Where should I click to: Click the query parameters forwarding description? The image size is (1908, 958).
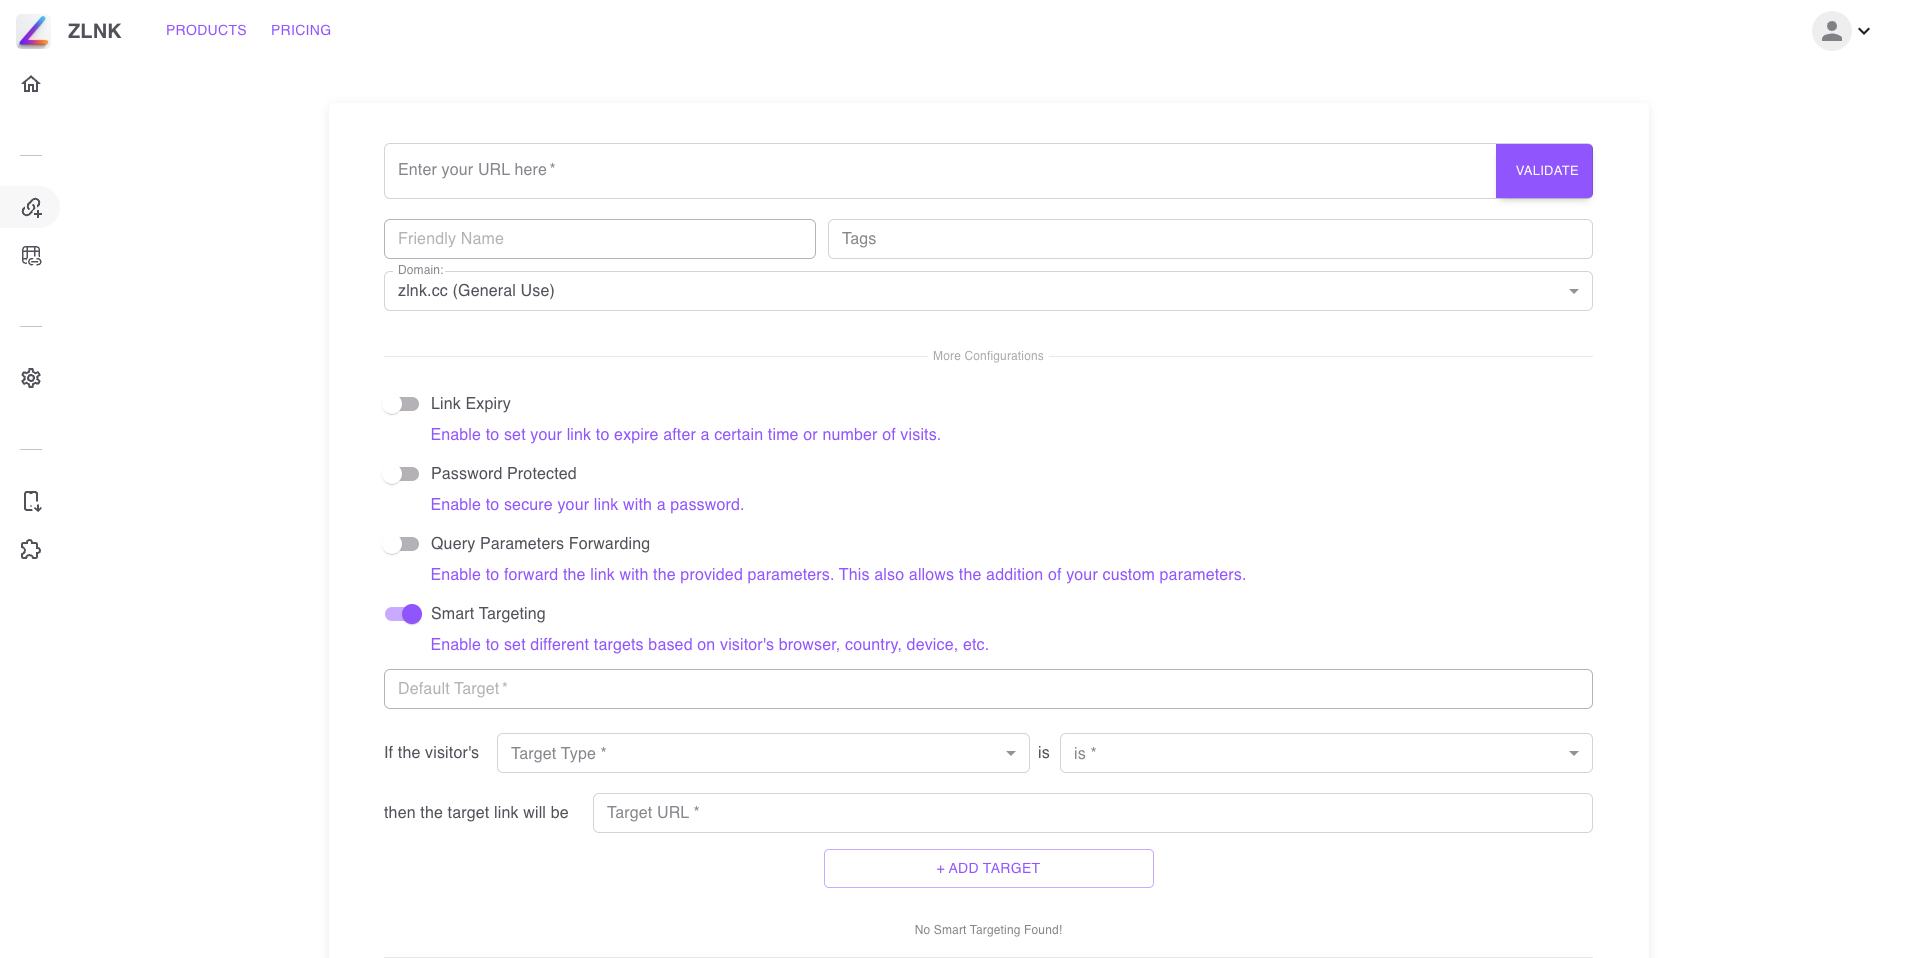click(x=838, y=575)
